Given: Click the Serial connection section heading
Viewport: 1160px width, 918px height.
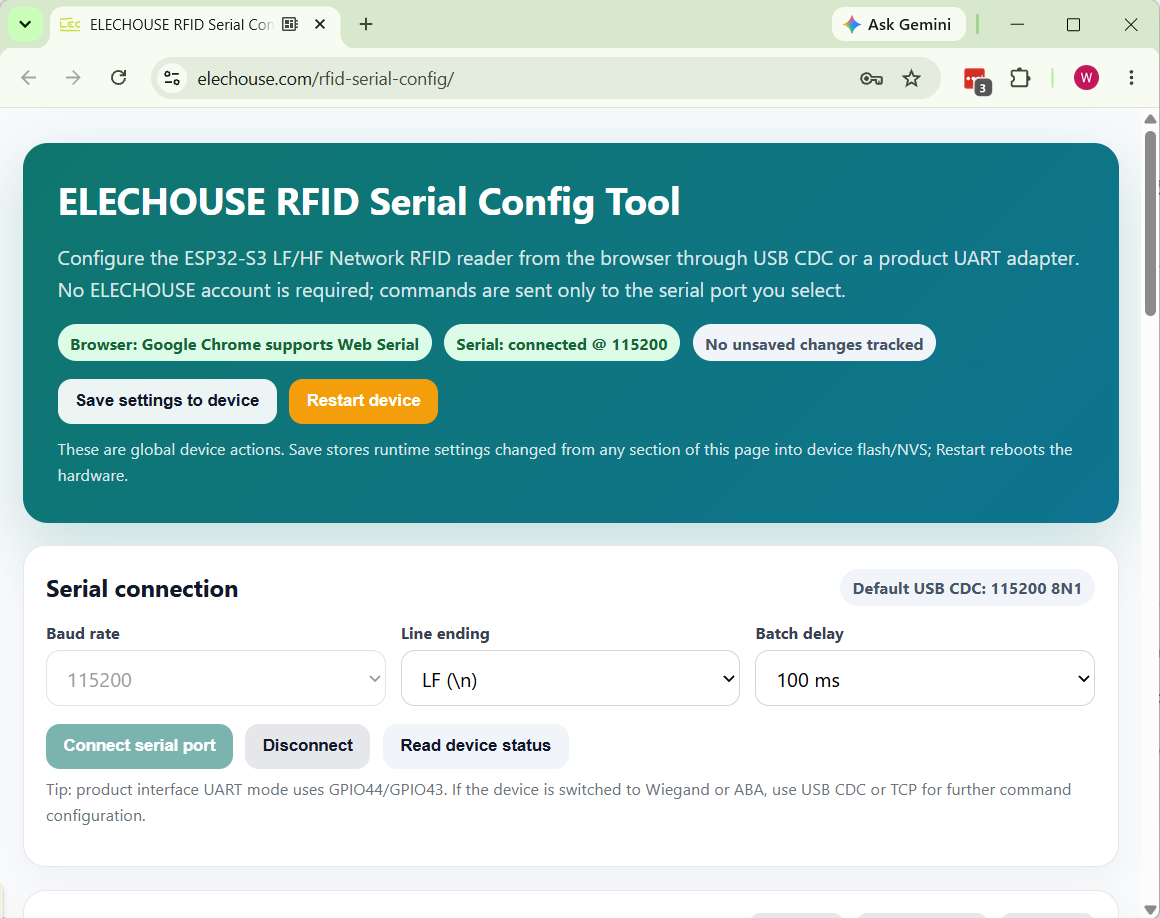Looking at the screenshot, I should pos(142,589).
